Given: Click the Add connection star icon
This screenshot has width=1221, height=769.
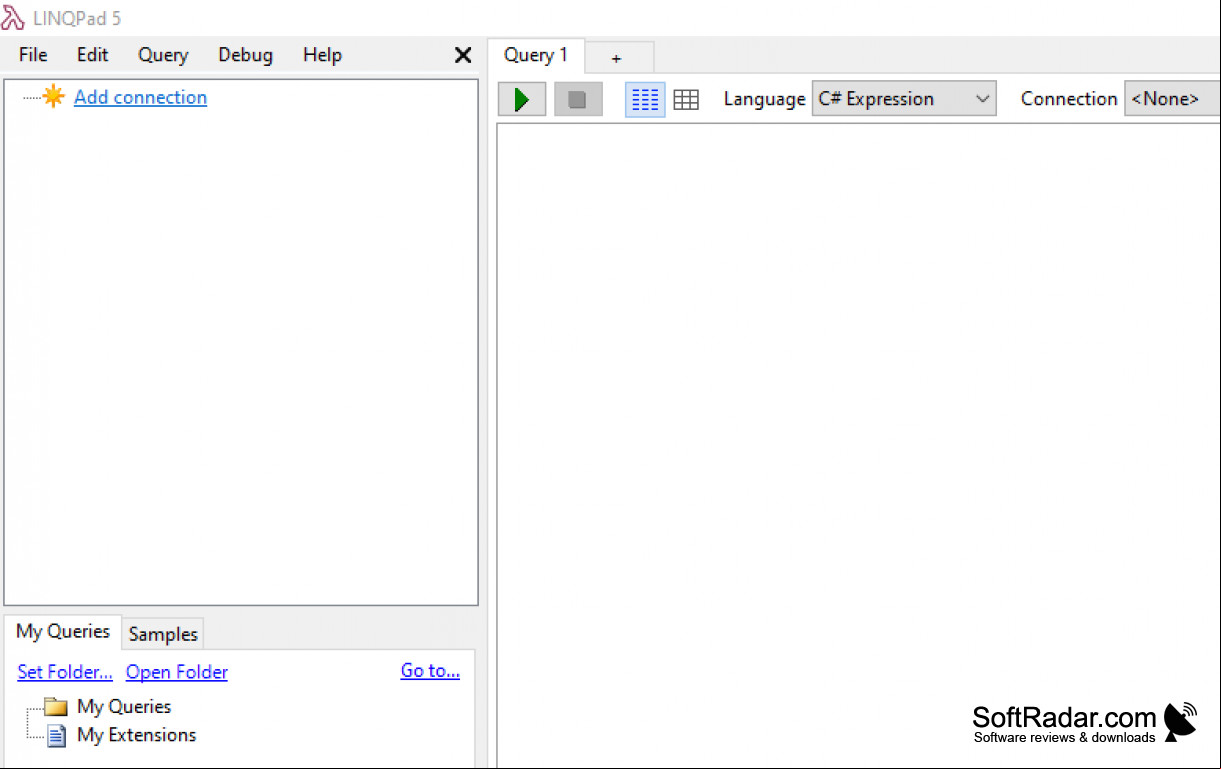Looking at the screenshot, I should pyautogui.click(x=53, y=96).
